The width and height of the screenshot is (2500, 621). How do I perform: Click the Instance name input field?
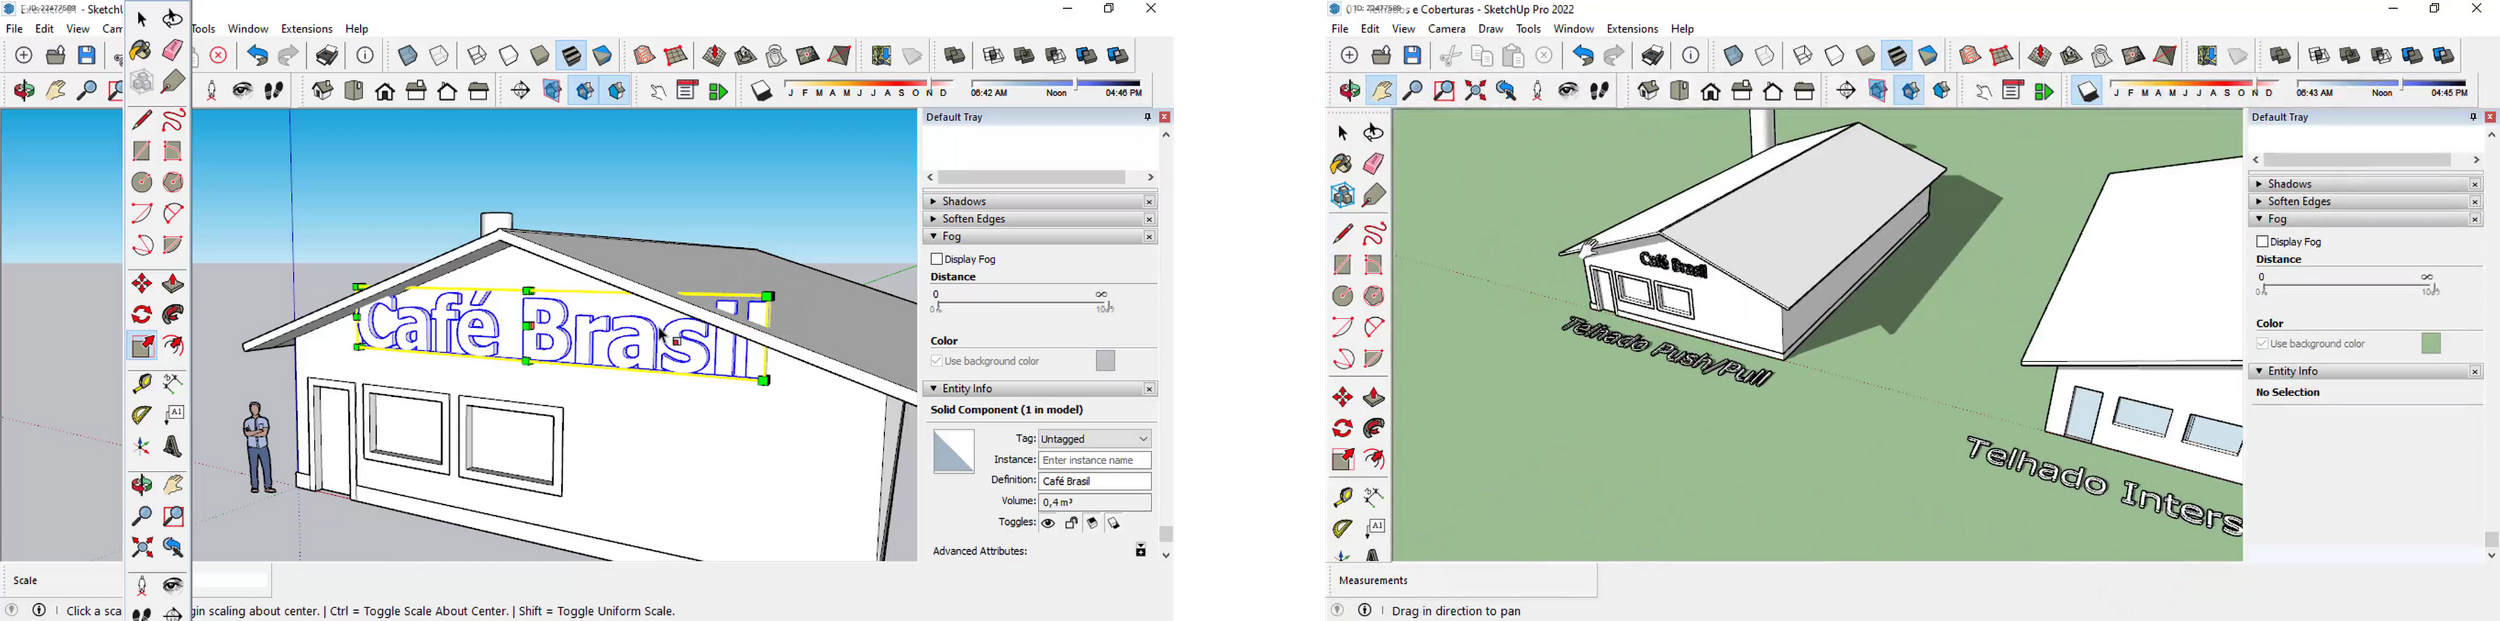1095,460
